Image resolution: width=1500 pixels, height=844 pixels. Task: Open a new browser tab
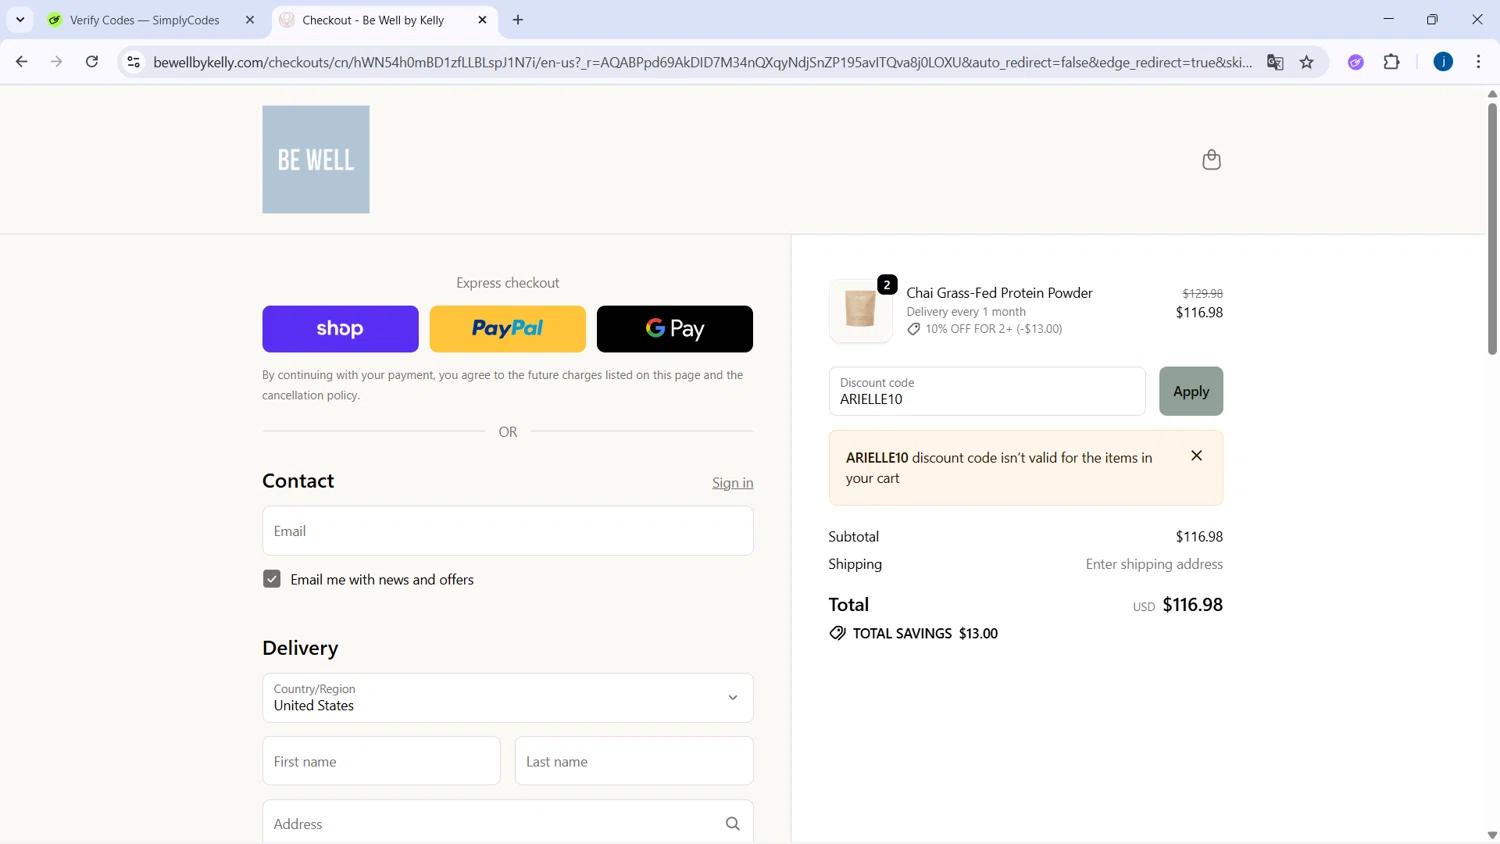(518, 20)
